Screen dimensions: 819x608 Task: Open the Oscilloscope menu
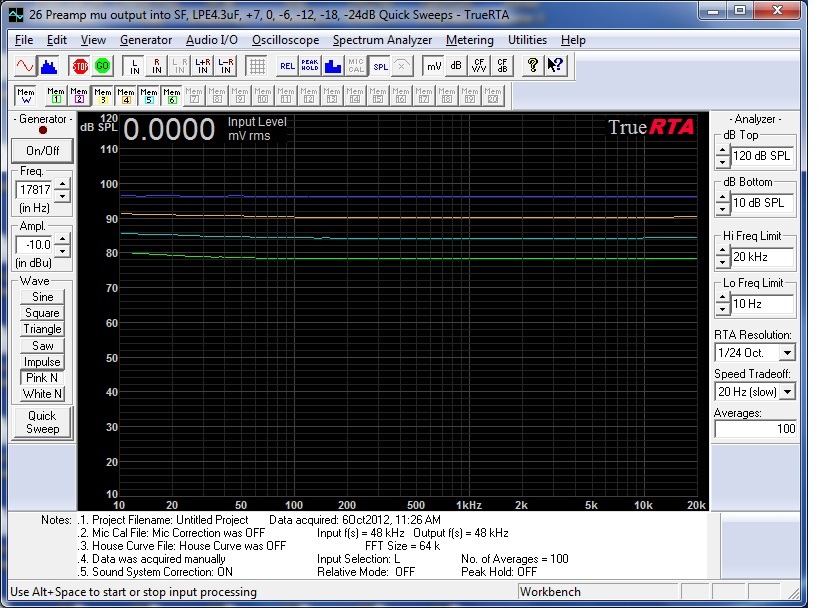[285, 40]
